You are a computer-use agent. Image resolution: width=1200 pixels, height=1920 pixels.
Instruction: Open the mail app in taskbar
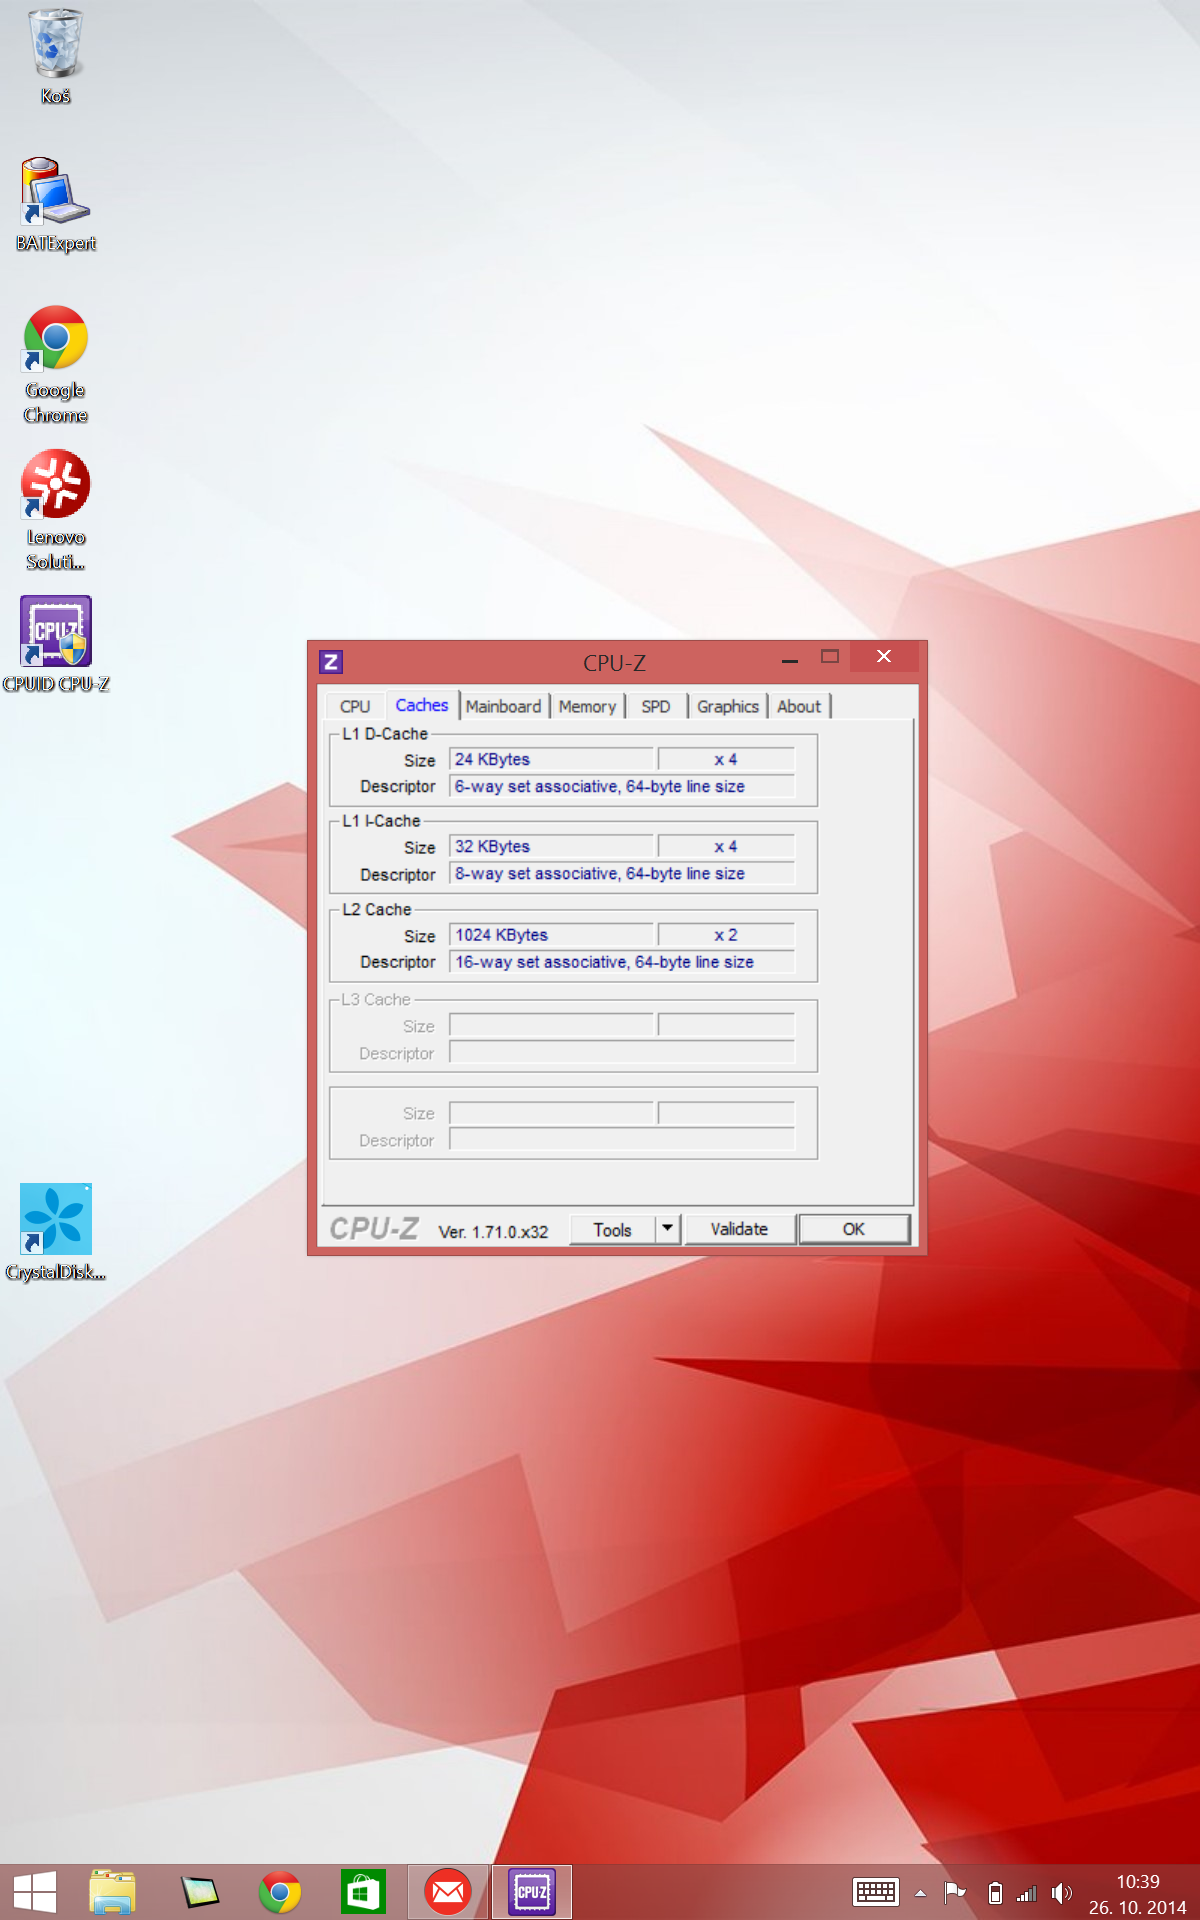click(x=447, y=1892)
